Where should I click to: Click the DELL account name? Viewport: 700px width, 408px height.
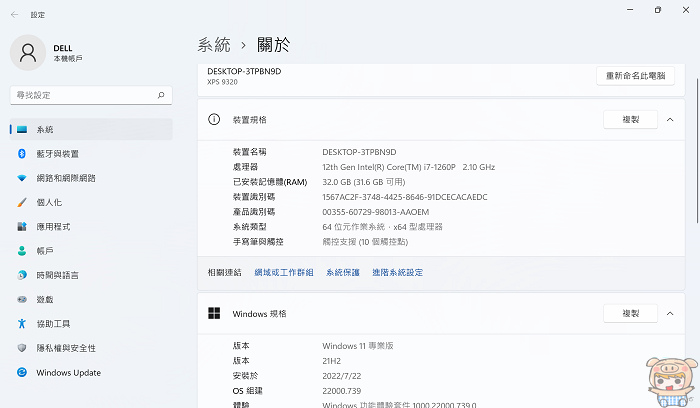pos(63,48)
